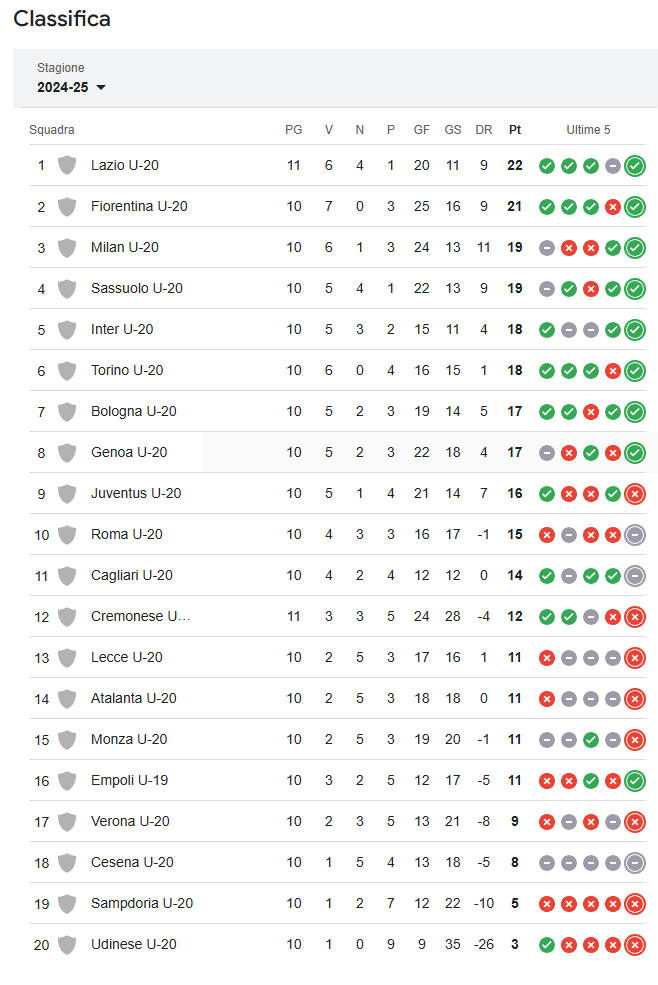Viewport: 658px width, 985px height.
Task: Open the Inter U-20 team row
Action: pyautogui.click(x=337, y=329)
